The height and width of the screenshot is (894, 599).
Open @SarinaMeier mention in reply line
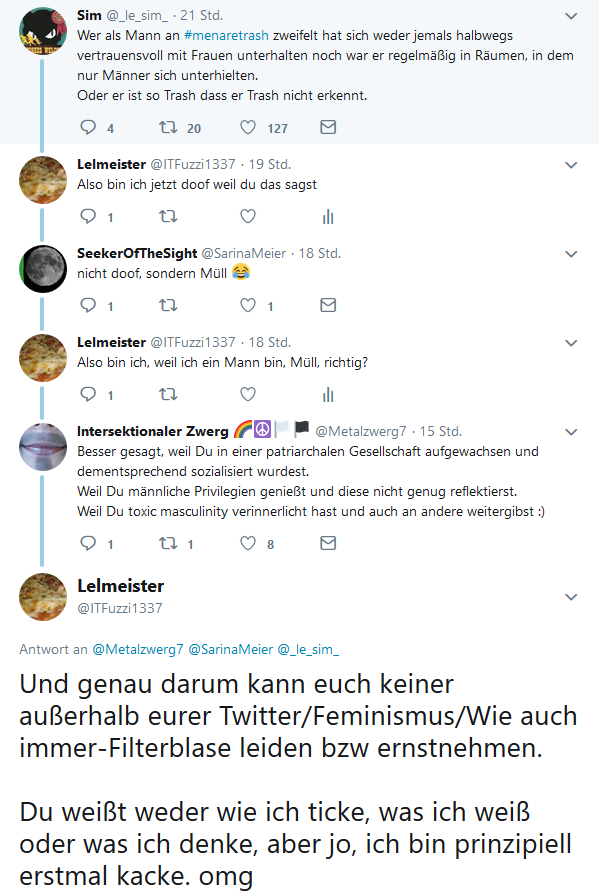tap(230, 649)
